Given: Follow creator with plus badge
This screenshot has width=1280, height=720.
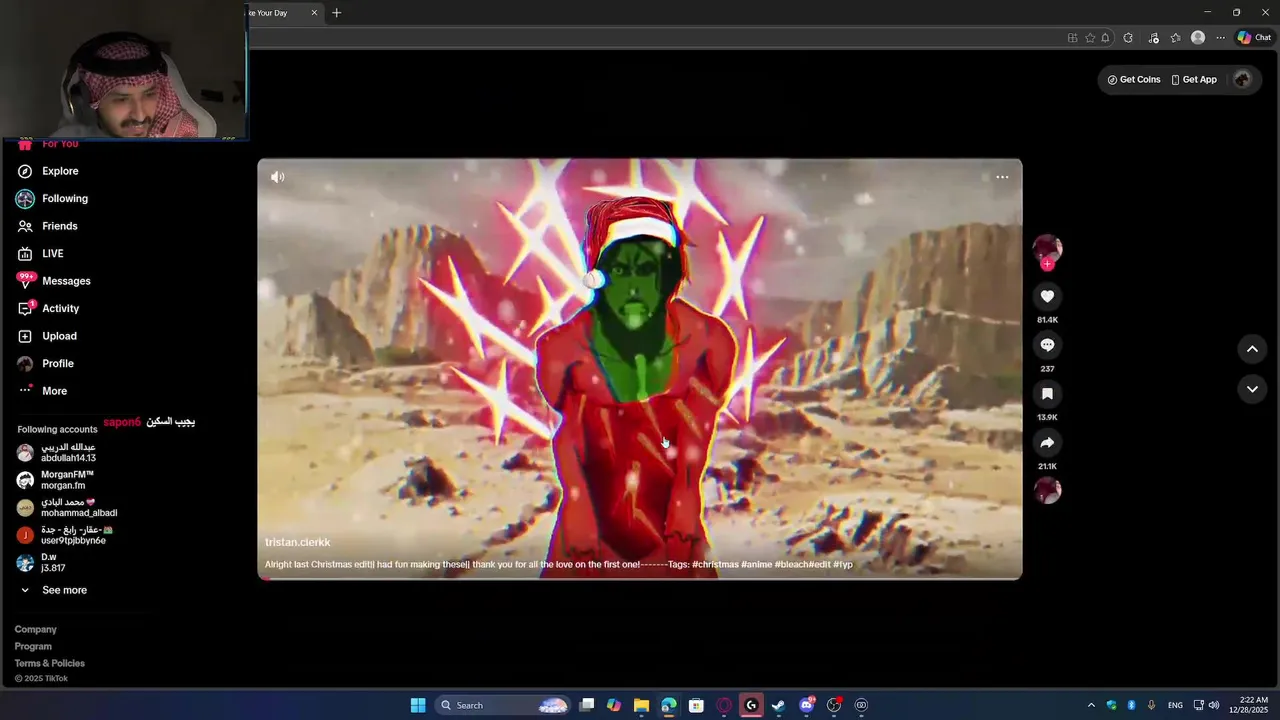Looking at the screenshot, I should [x=1047, y=264].
